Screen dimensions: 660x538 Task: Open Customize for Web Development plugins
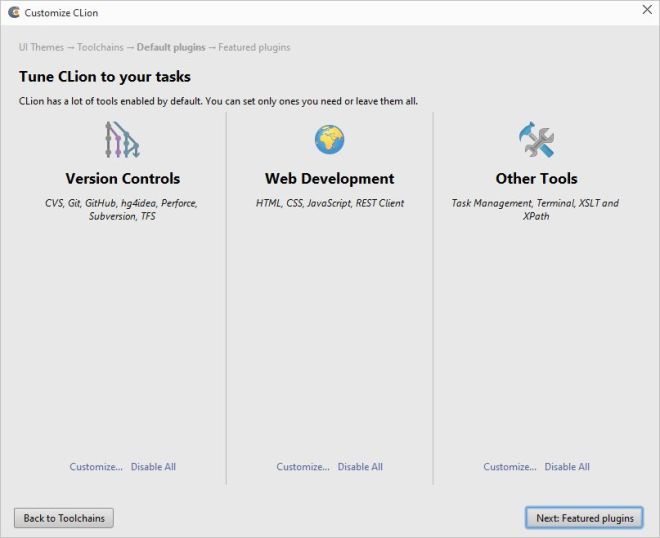pyautogui.click(x=303, y=467)
